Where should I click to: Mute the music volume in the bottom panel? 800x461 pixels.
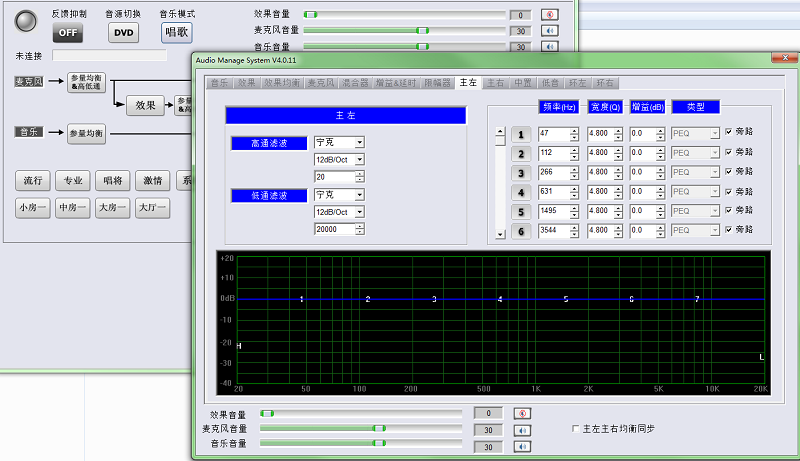point(521,447)
